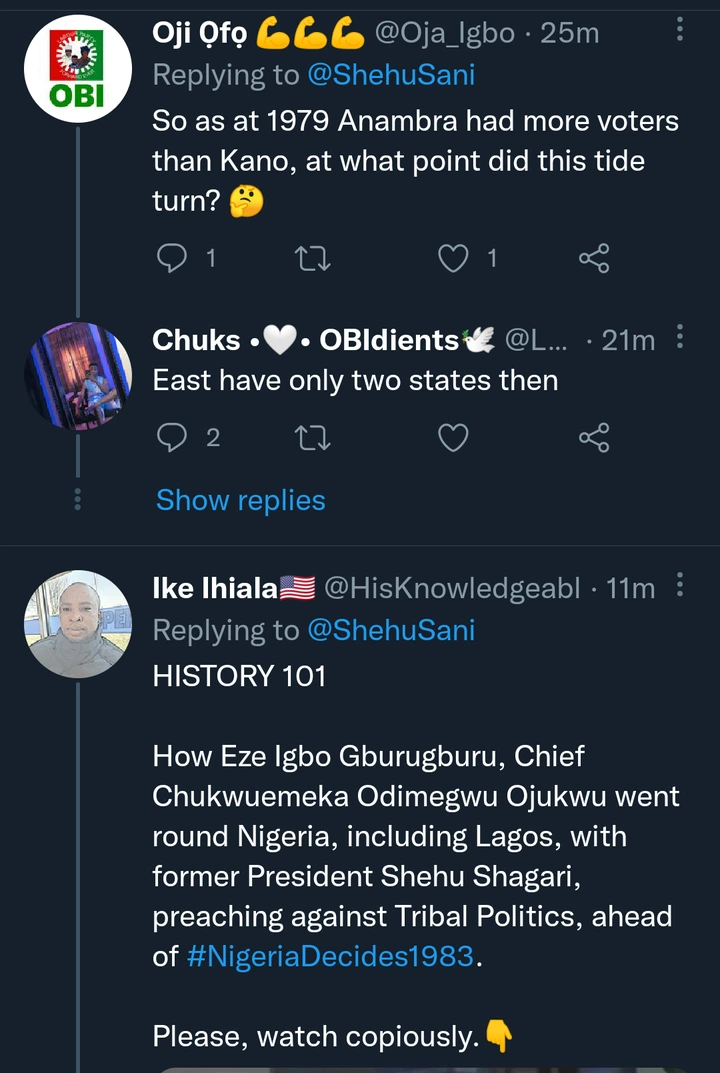View Ike Ihiala's profile picture
The height and width of the screenshot is (1073, 720).
point(78,624)
